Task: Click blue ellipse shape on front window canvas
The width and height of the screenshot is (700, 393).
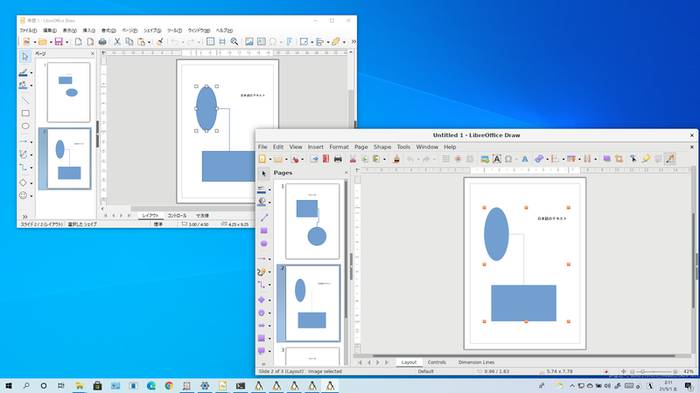Action: coord(496,234)
